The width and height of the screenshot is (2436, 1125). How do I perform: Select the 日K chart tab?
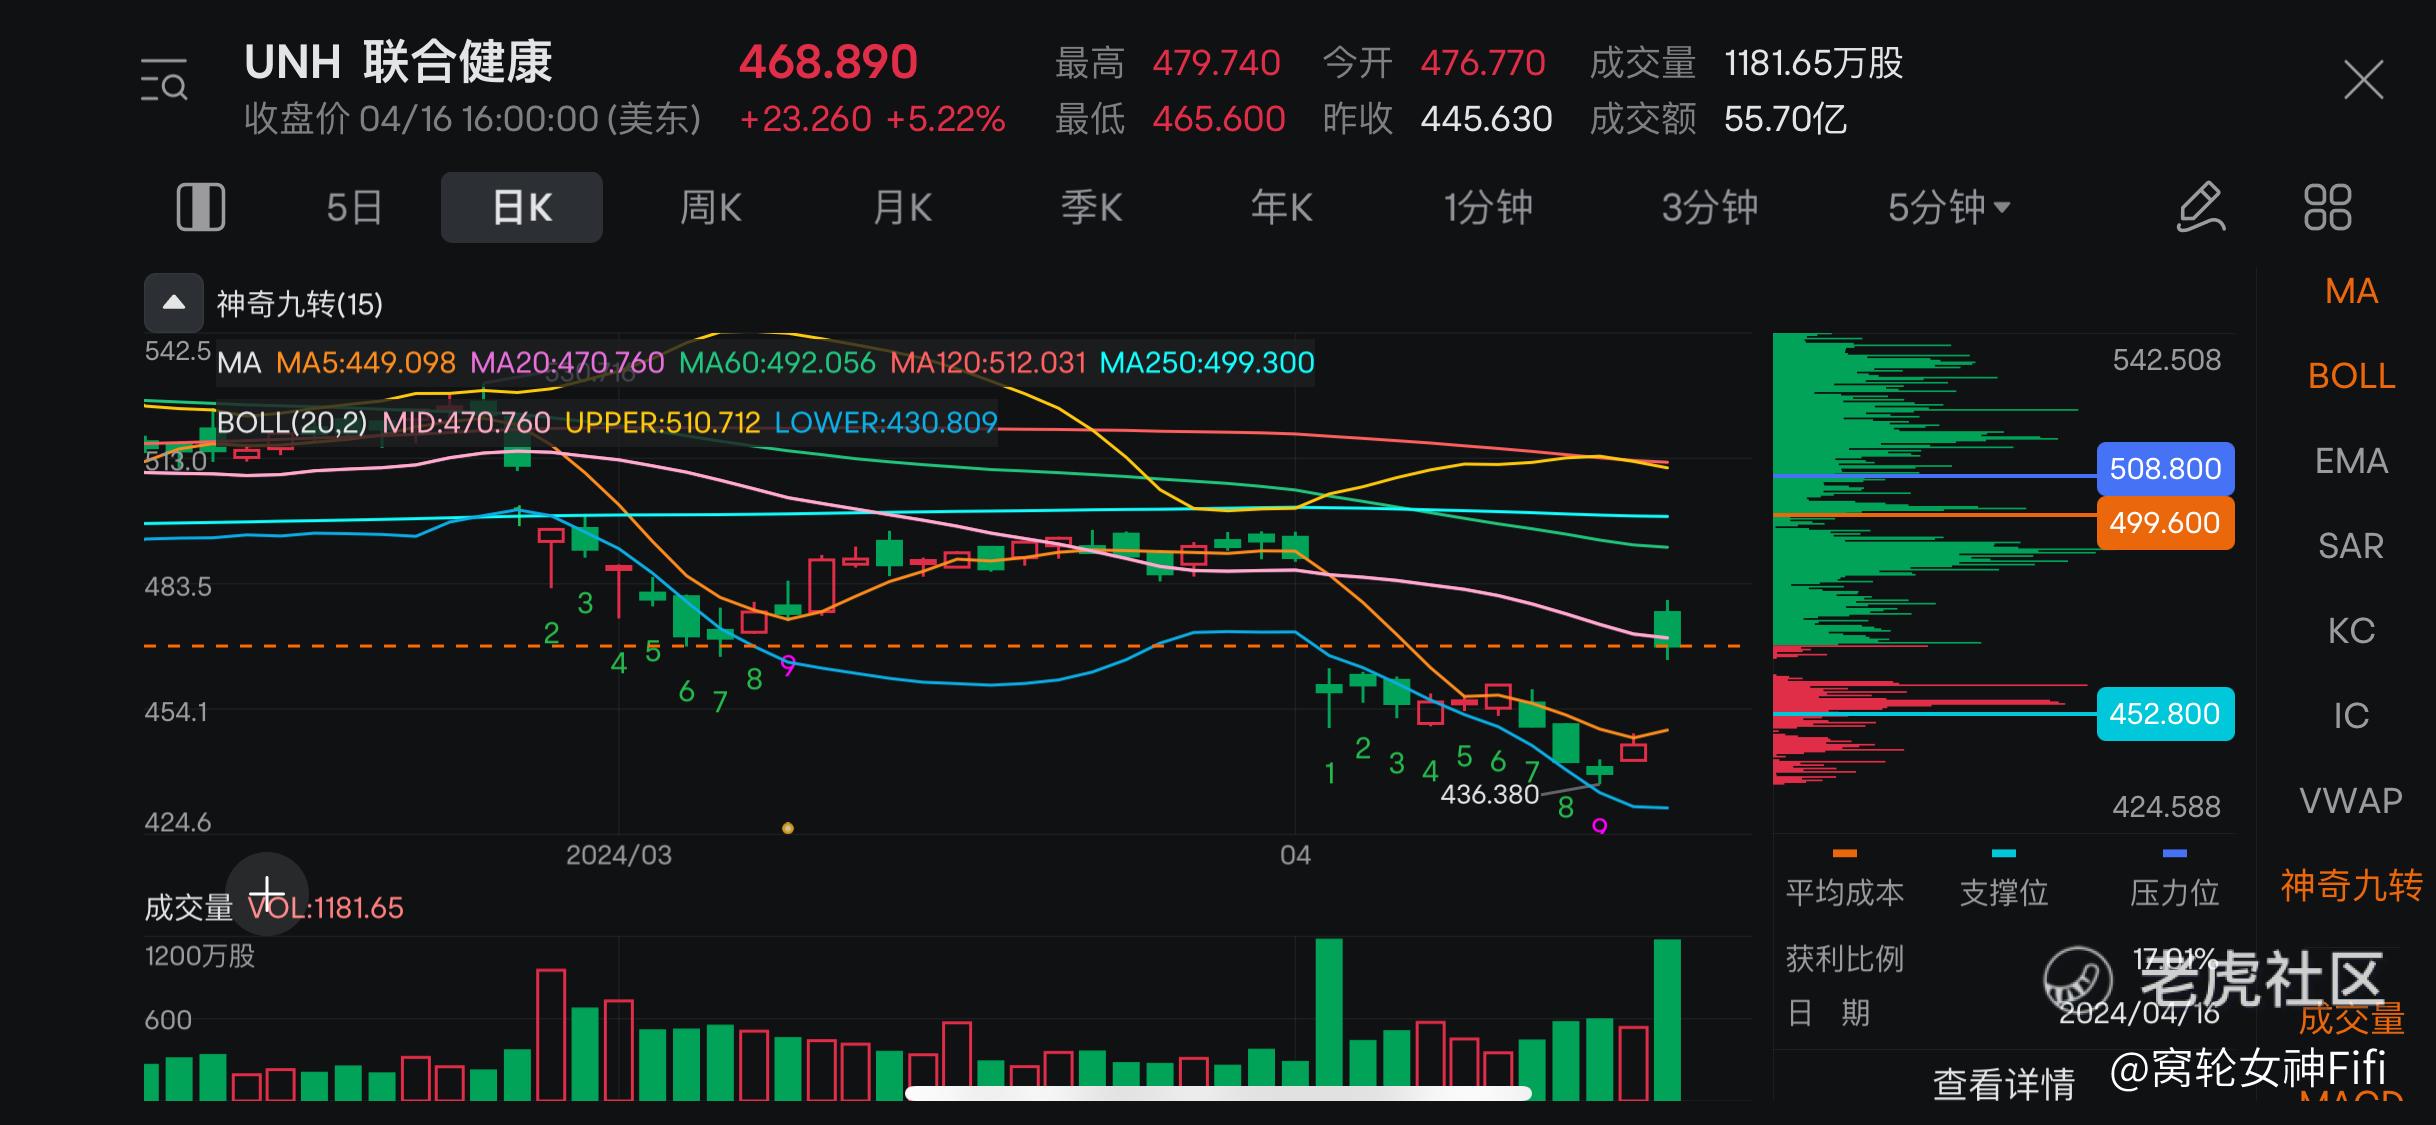pyautogui.click(x=522, y=207)
